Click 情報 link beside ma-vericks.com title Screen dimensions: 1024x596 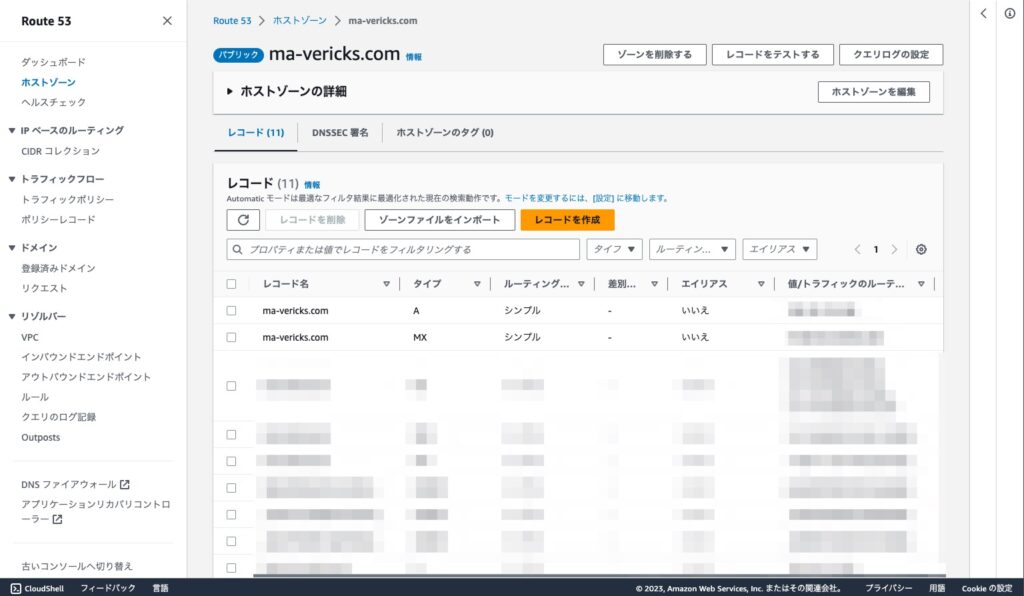[x=413, y=57]
